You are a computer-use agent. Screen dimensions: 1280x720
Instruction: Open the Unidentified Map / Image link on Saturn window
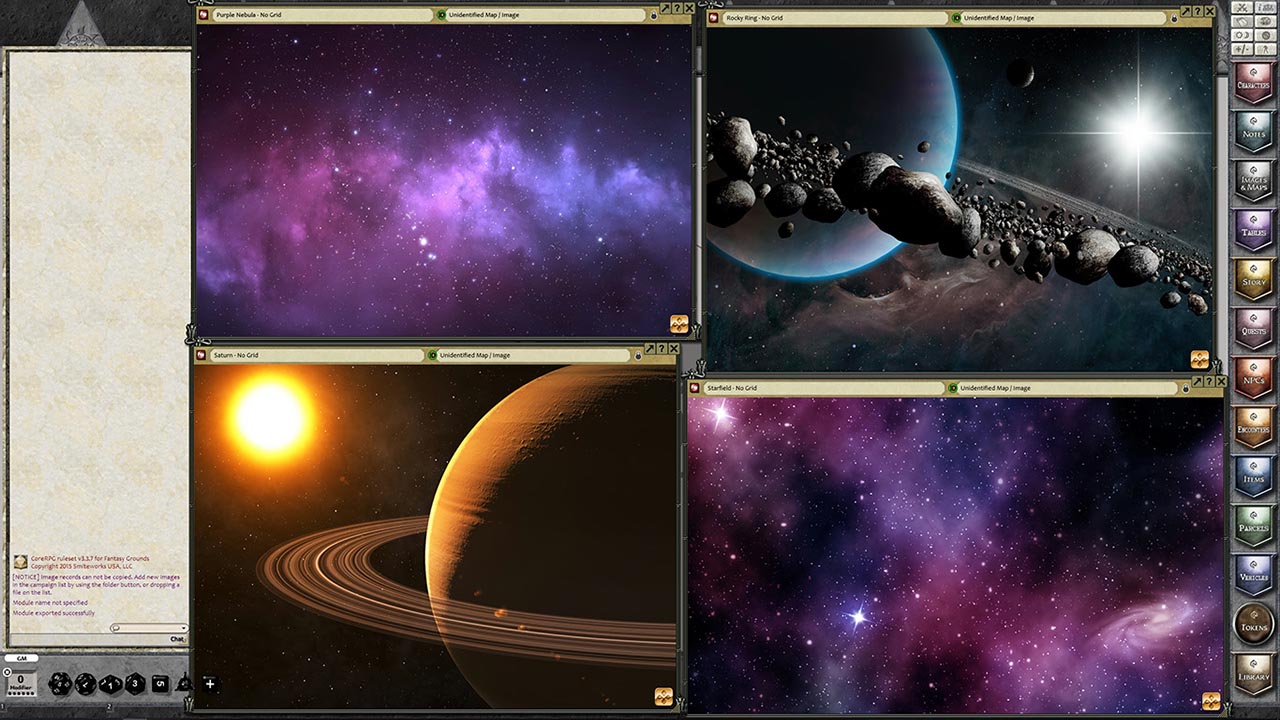(x=433, y=355)
